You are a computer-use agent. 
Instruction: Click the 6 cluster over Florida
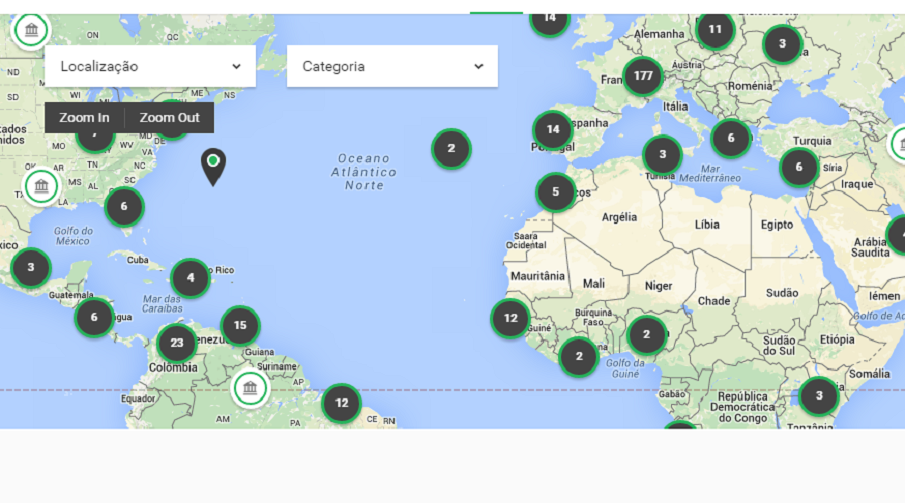(124, 206)
